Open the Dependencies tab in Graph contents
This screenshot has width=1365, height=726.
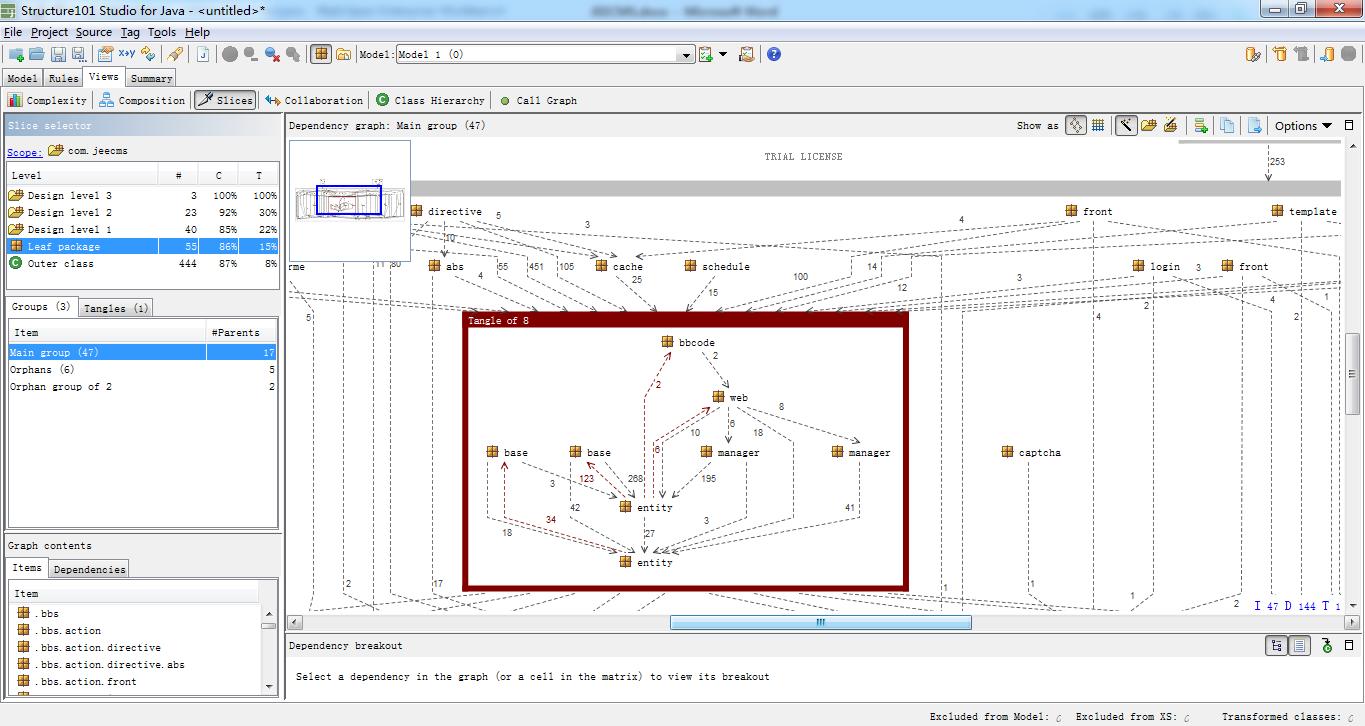click(x=90, y=569)
